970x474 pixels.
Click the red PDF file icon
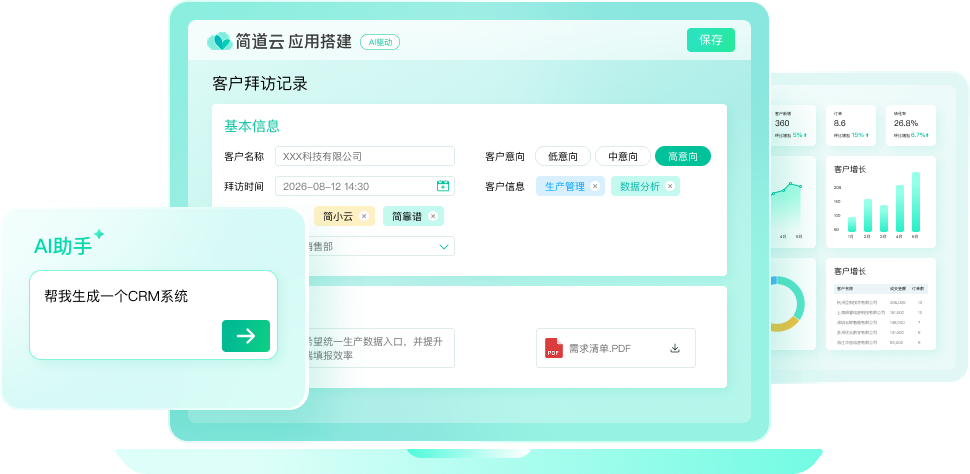554,348
